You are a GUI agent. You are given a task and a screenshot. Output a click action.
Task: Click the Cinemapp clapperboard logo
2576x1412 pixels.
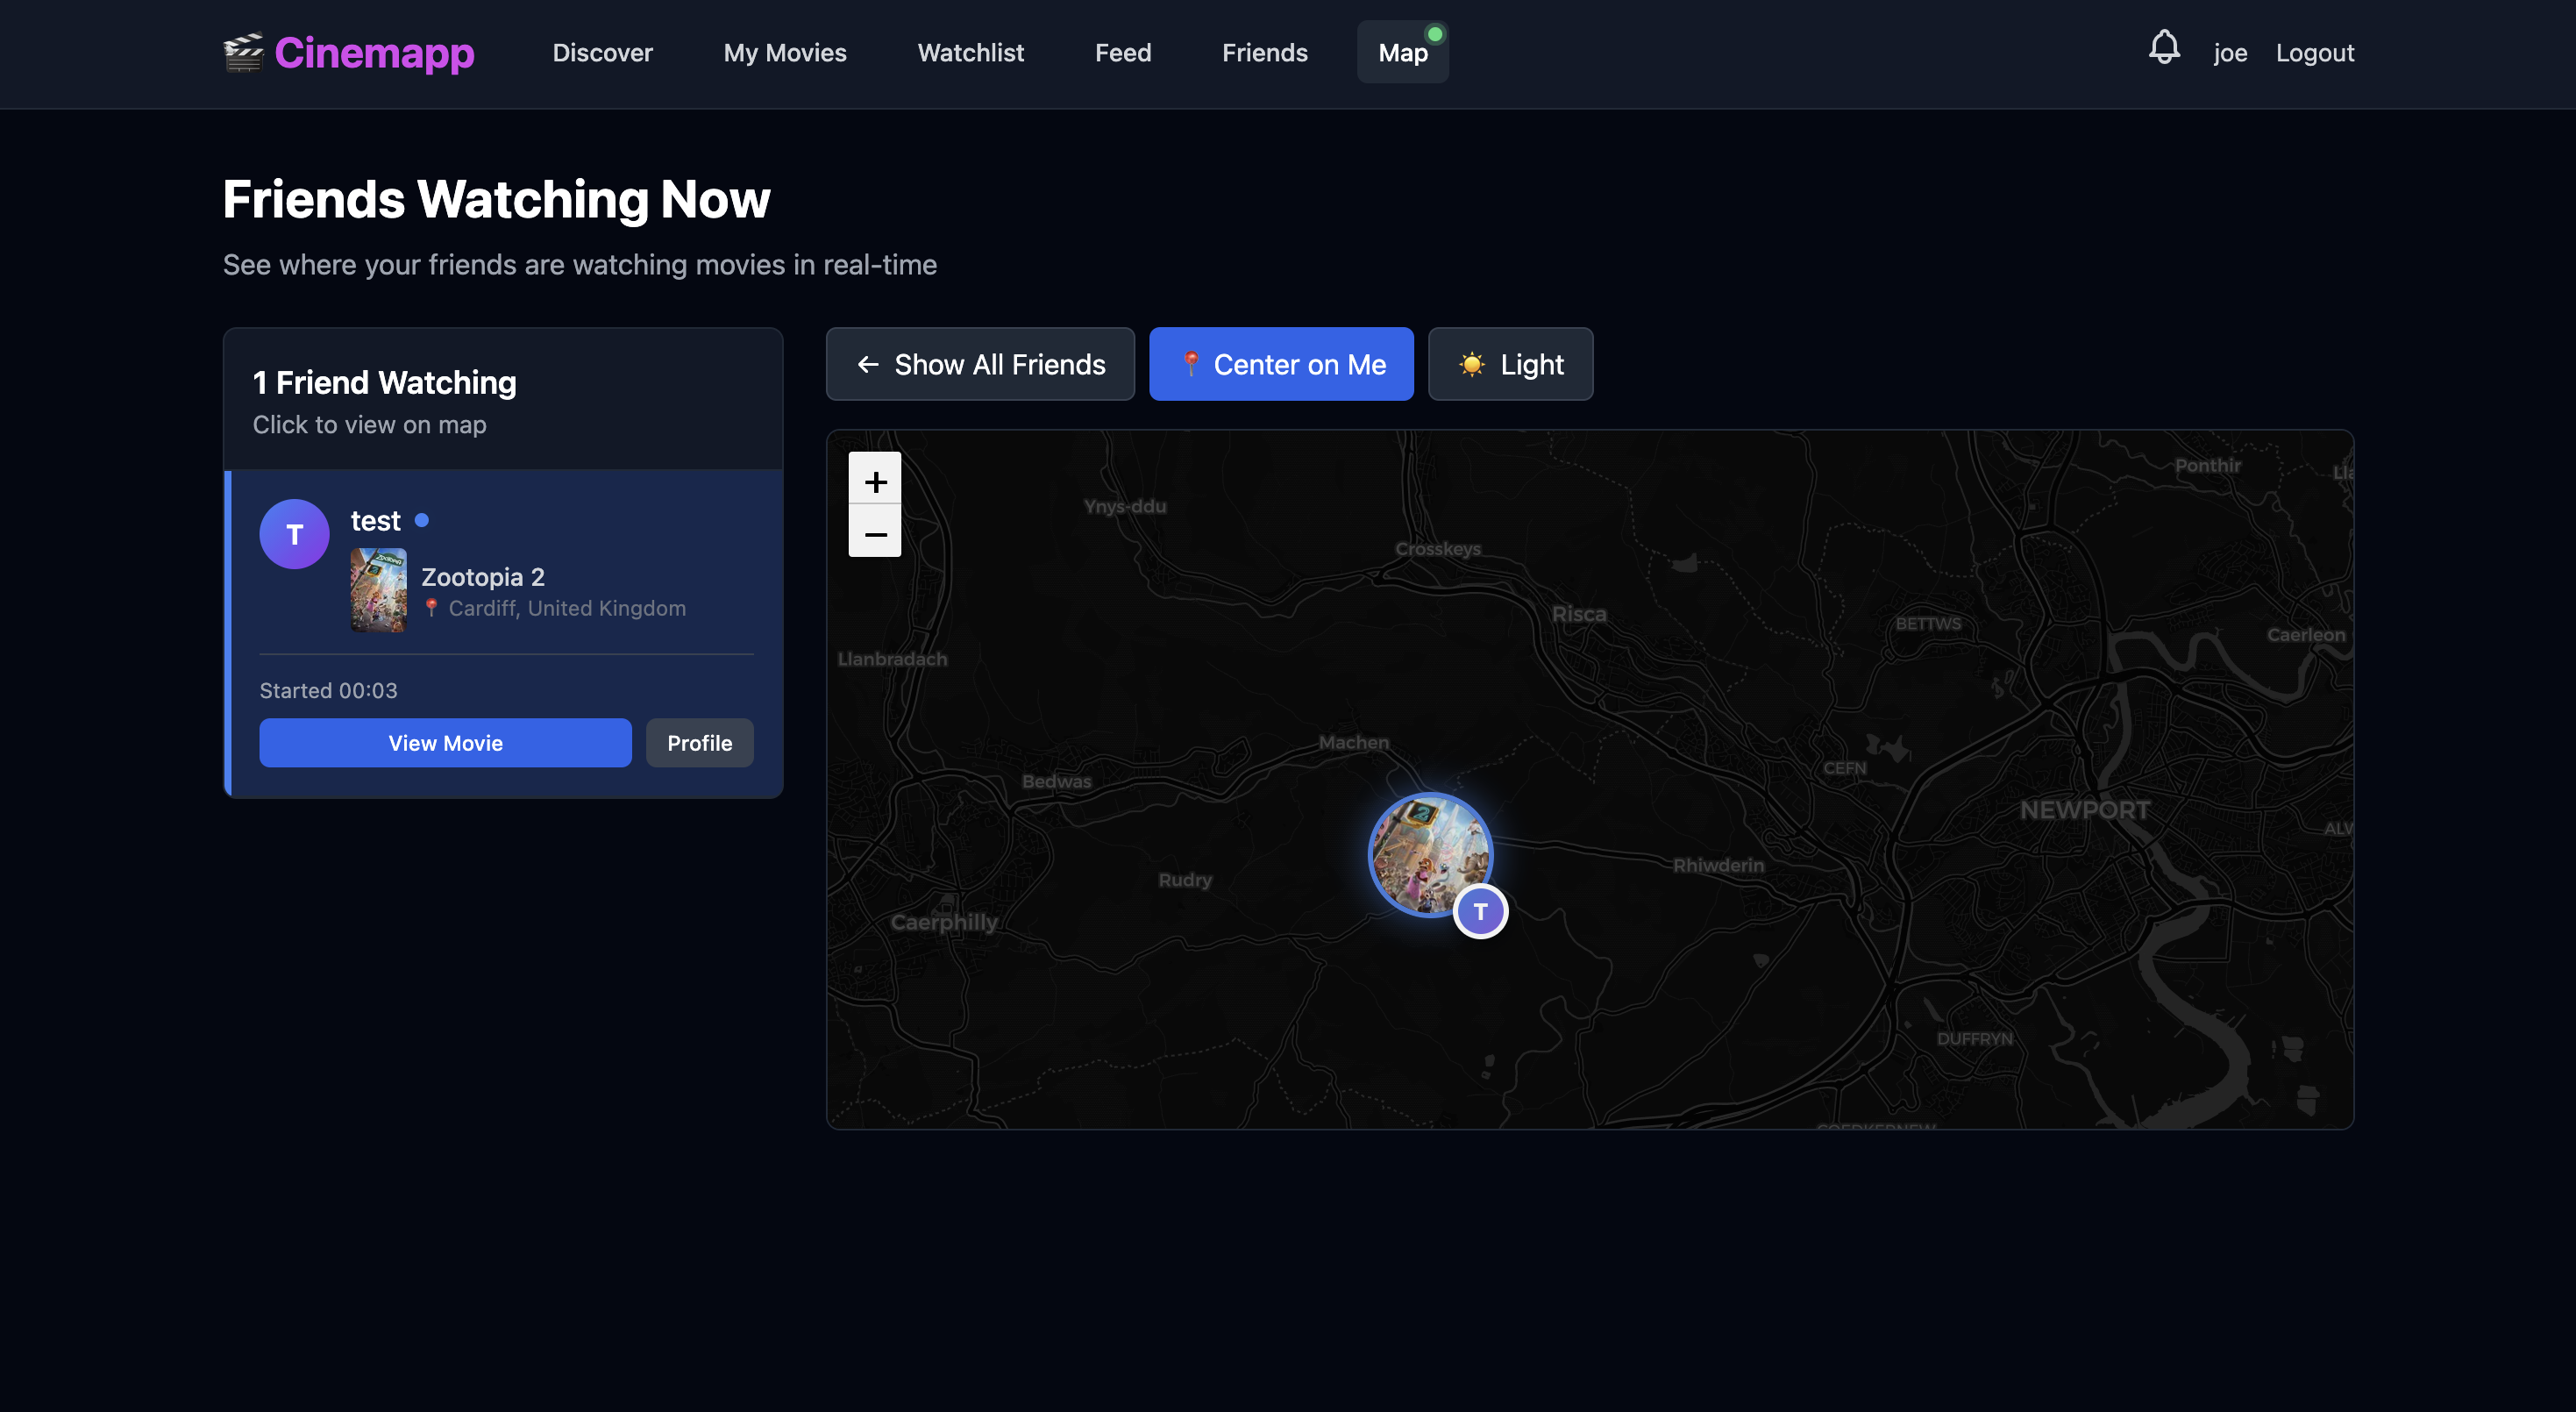[243, 52]
